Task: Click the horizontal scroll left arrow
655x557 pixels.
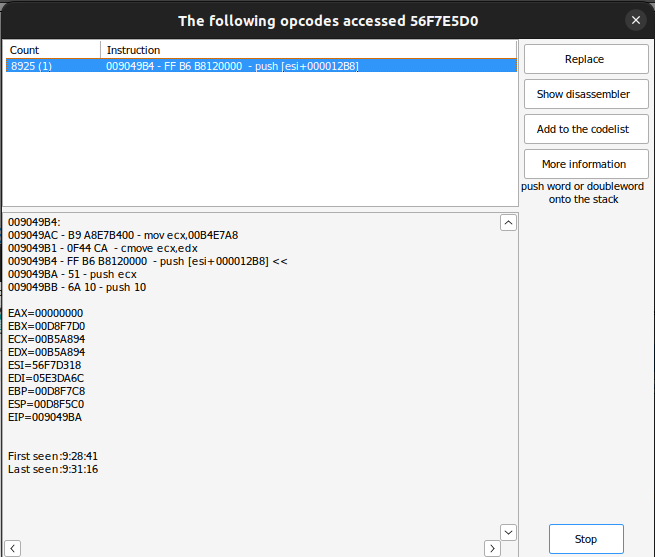Action: pos(13,548)
